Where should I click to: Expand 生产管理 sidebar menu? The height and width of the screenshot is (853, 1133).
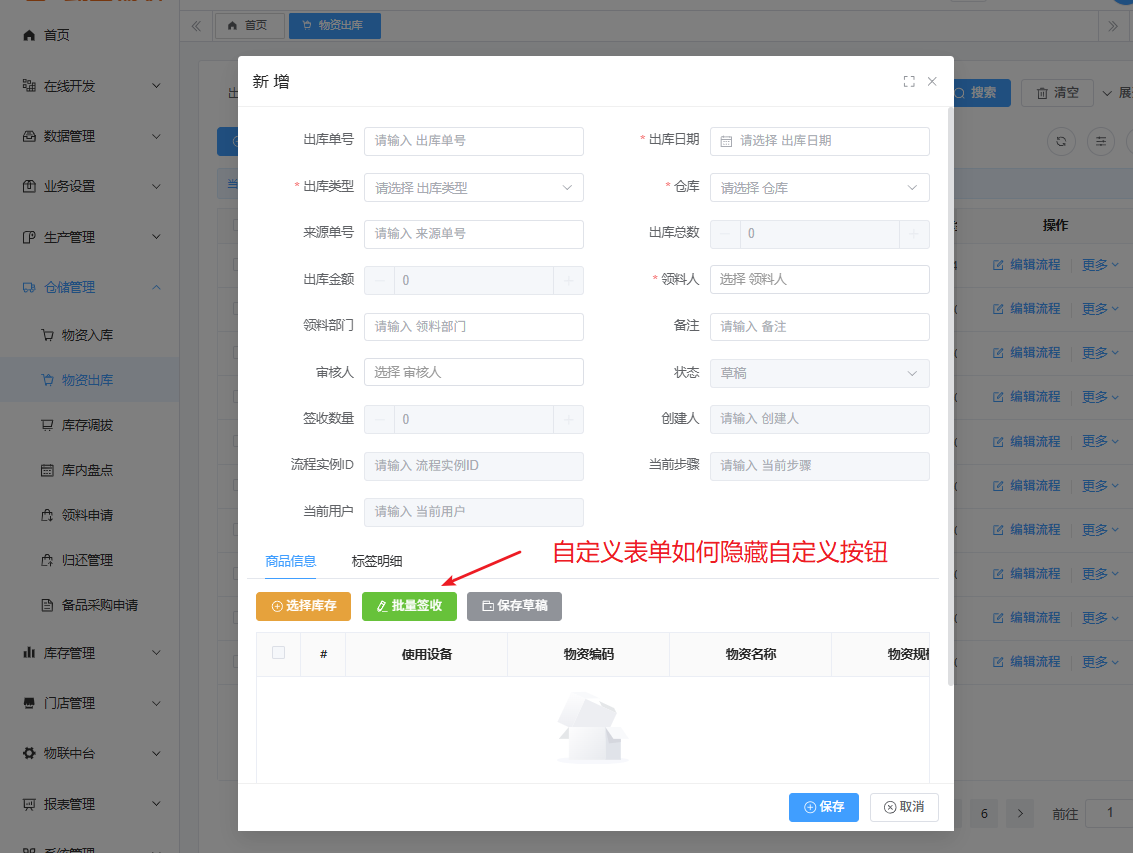click(x=90, y=237)
